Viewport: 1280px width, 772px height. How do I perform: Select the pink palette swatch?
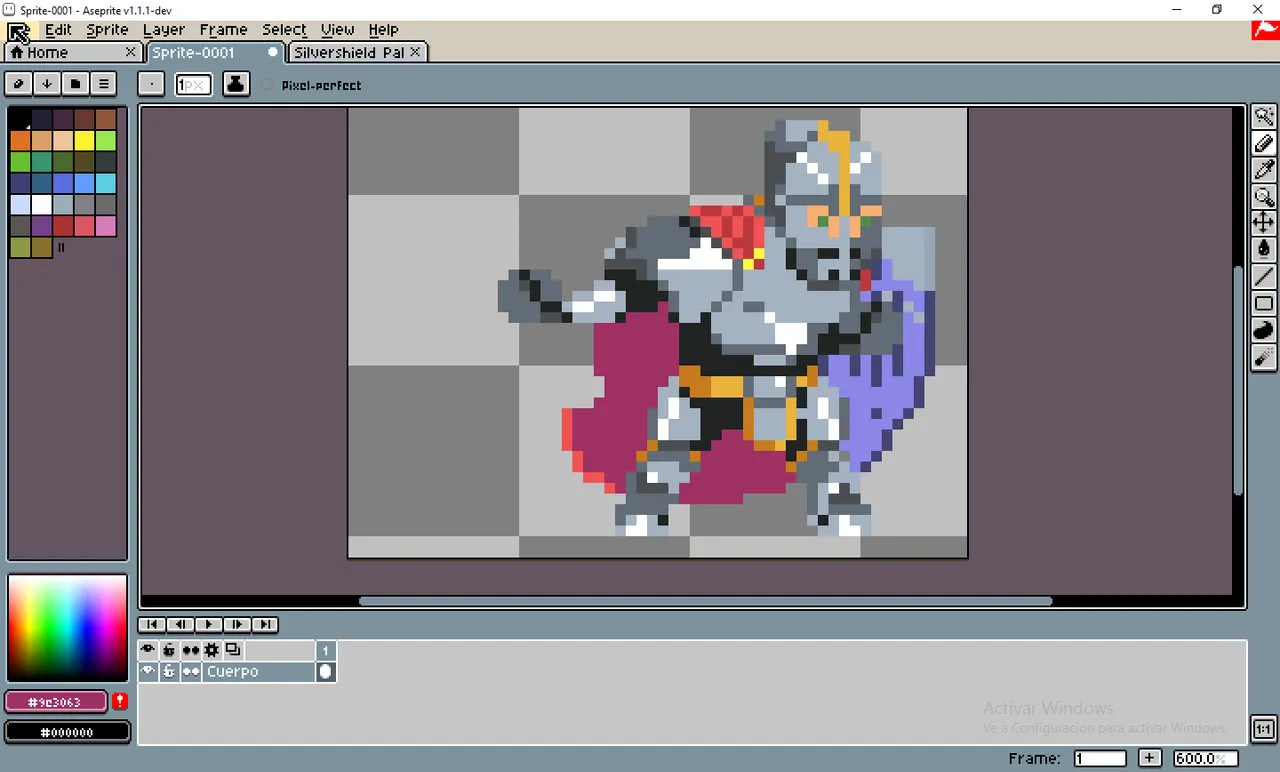click(x=105, y=225)
